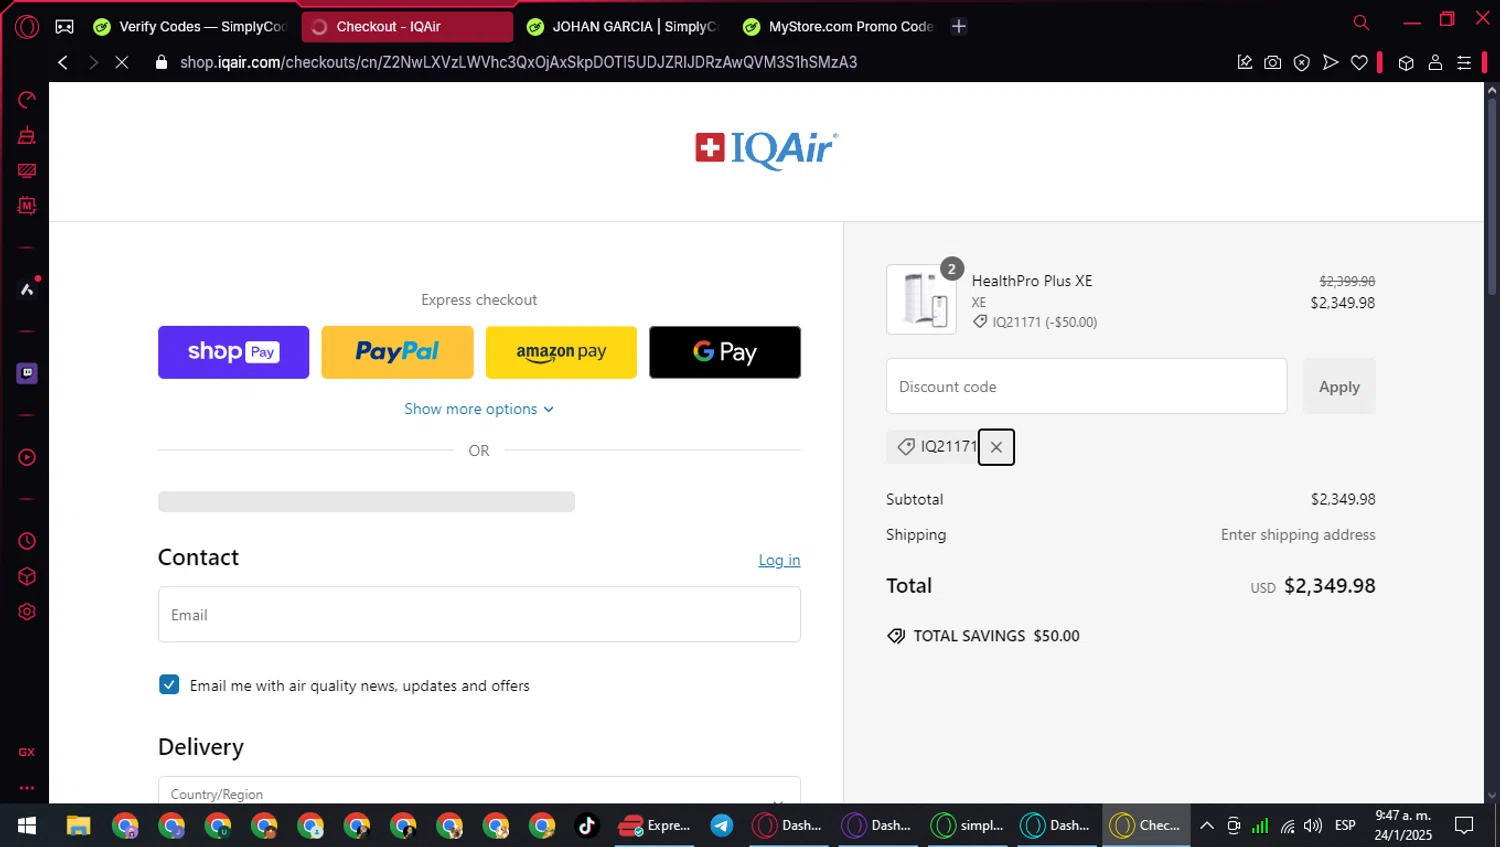
Task: Click the site security padlock icon
Action: [x=161, y=62]
